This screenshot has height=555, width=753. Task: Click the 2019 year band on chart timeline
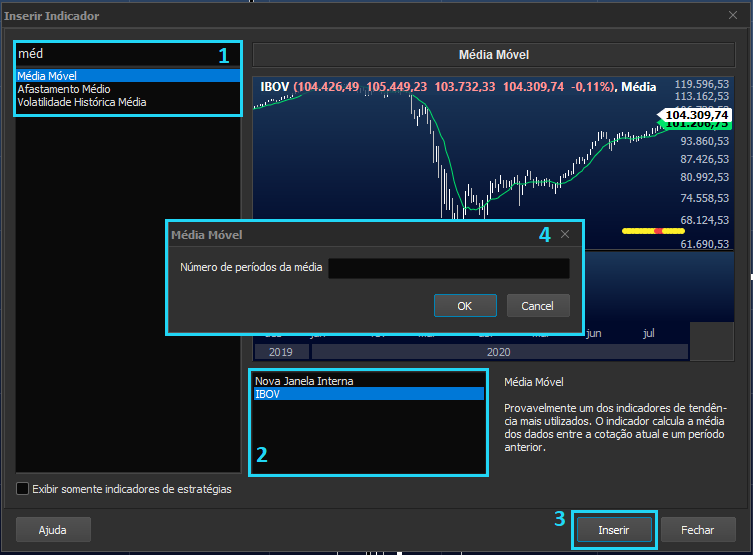281,352
